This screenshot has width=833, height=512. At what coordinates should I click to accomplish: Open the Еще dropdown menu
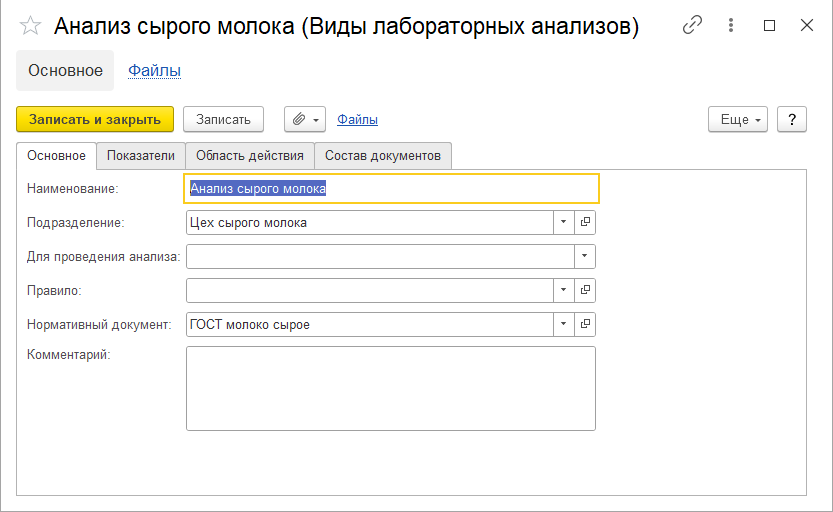(x=738, y=119)
